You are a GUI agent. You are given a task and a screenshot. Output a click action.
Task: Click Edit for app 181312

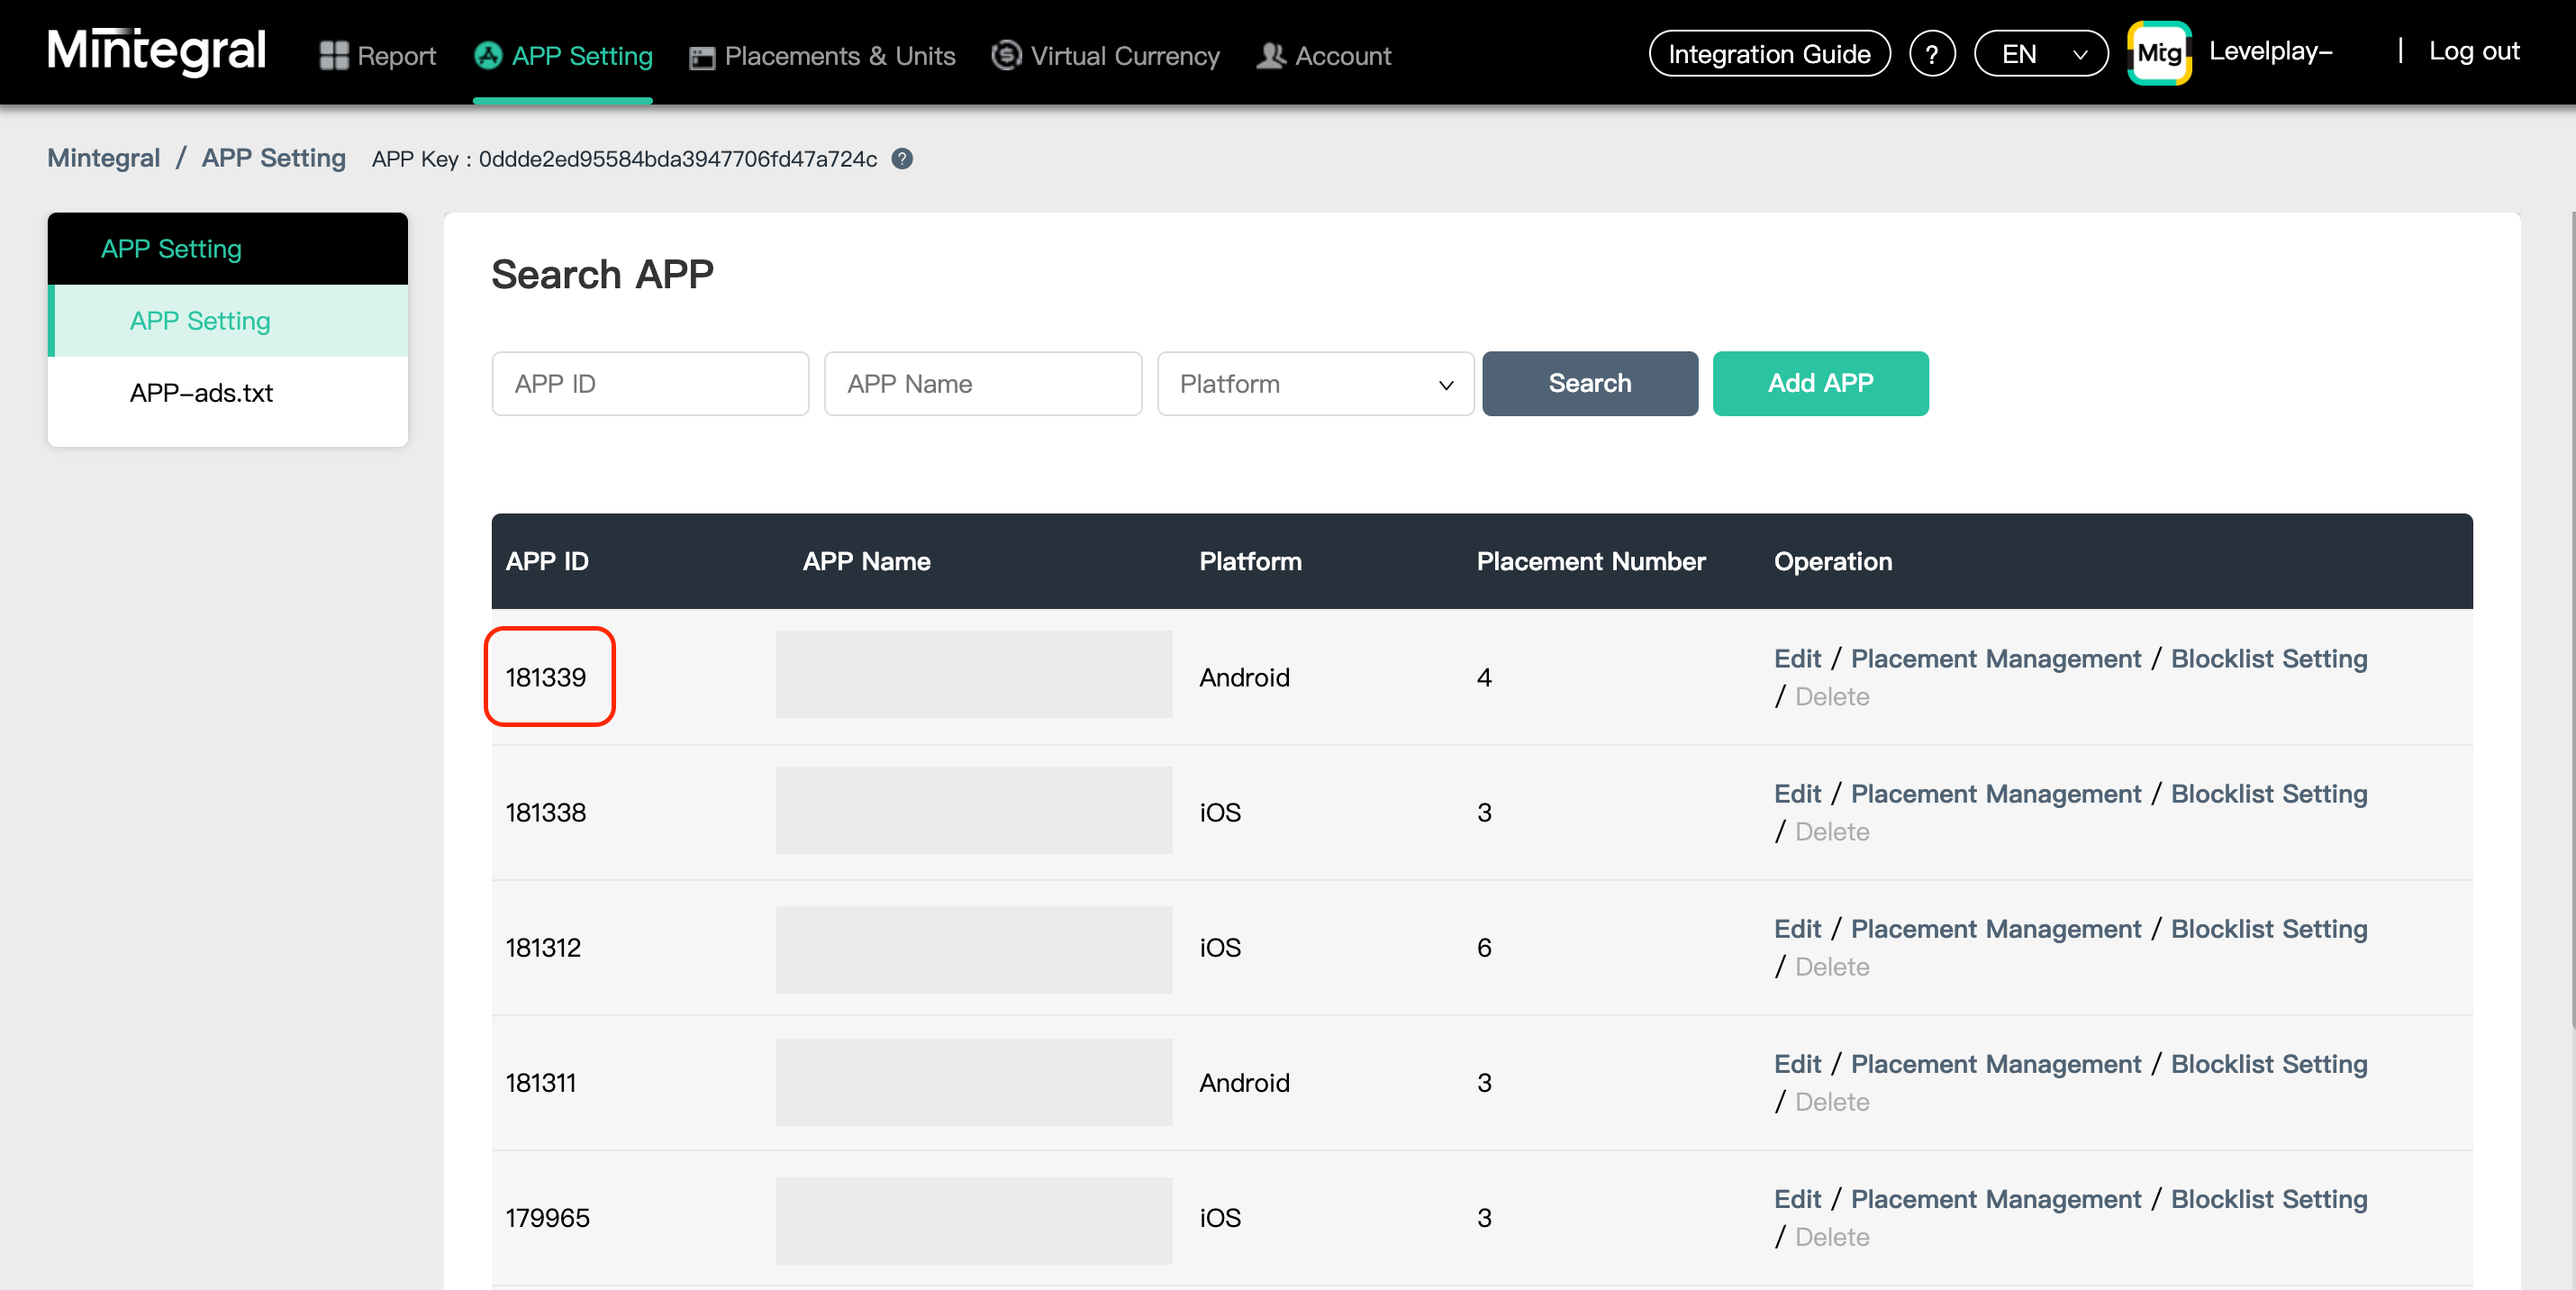pos(1797,929)
